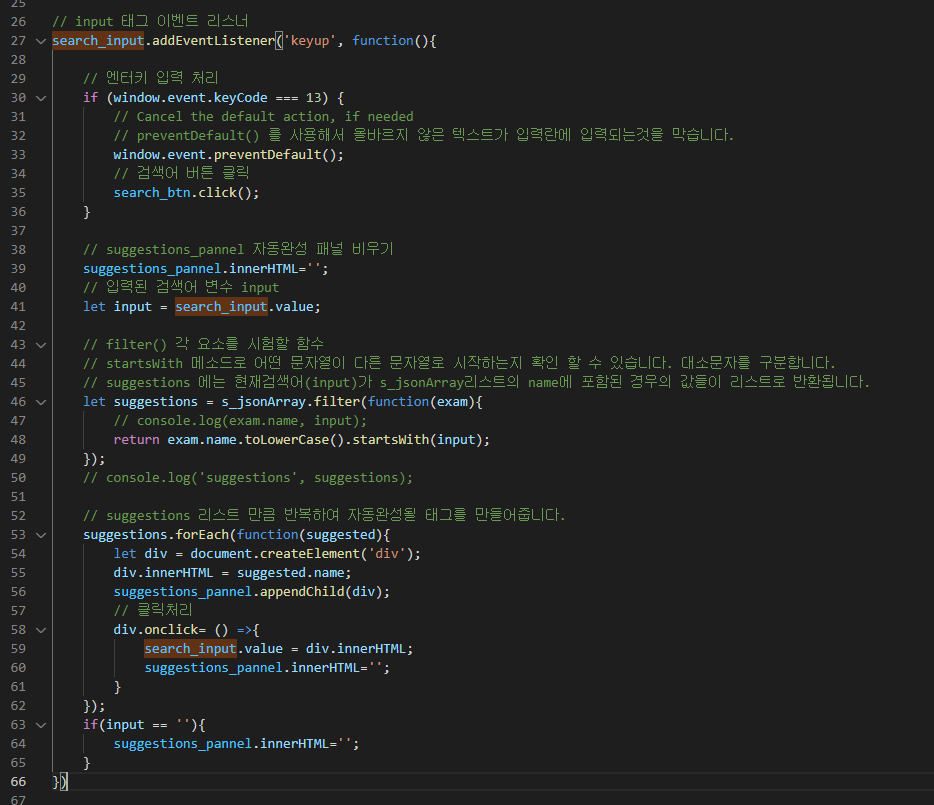Click line number 41 in the gutter

tap(18, 307)
